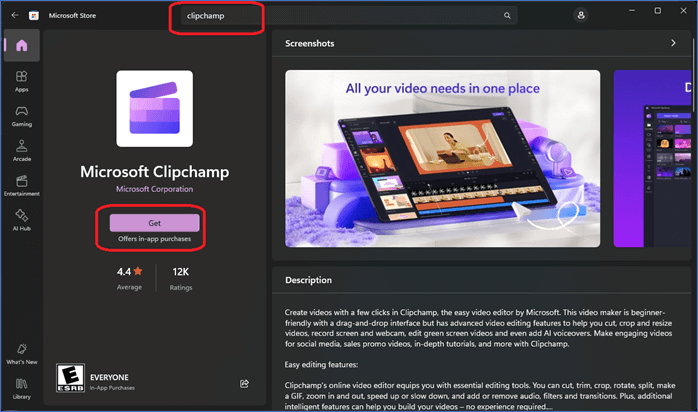Click the 'In-App Purchases' label

coord(112,388)
